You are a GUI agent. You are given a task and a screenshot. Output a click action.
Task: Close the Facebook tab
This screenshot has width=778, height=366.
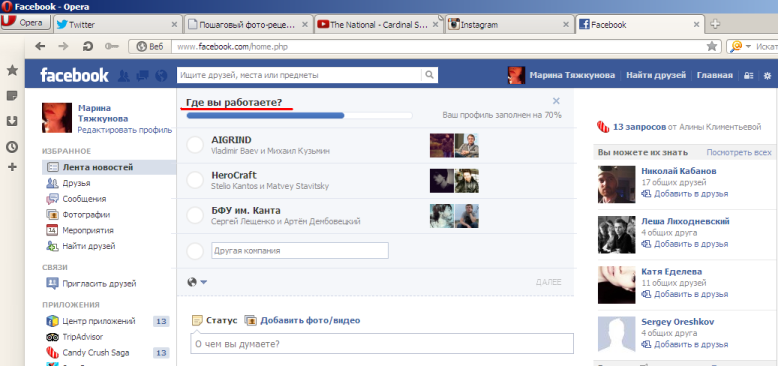(697, 24)
